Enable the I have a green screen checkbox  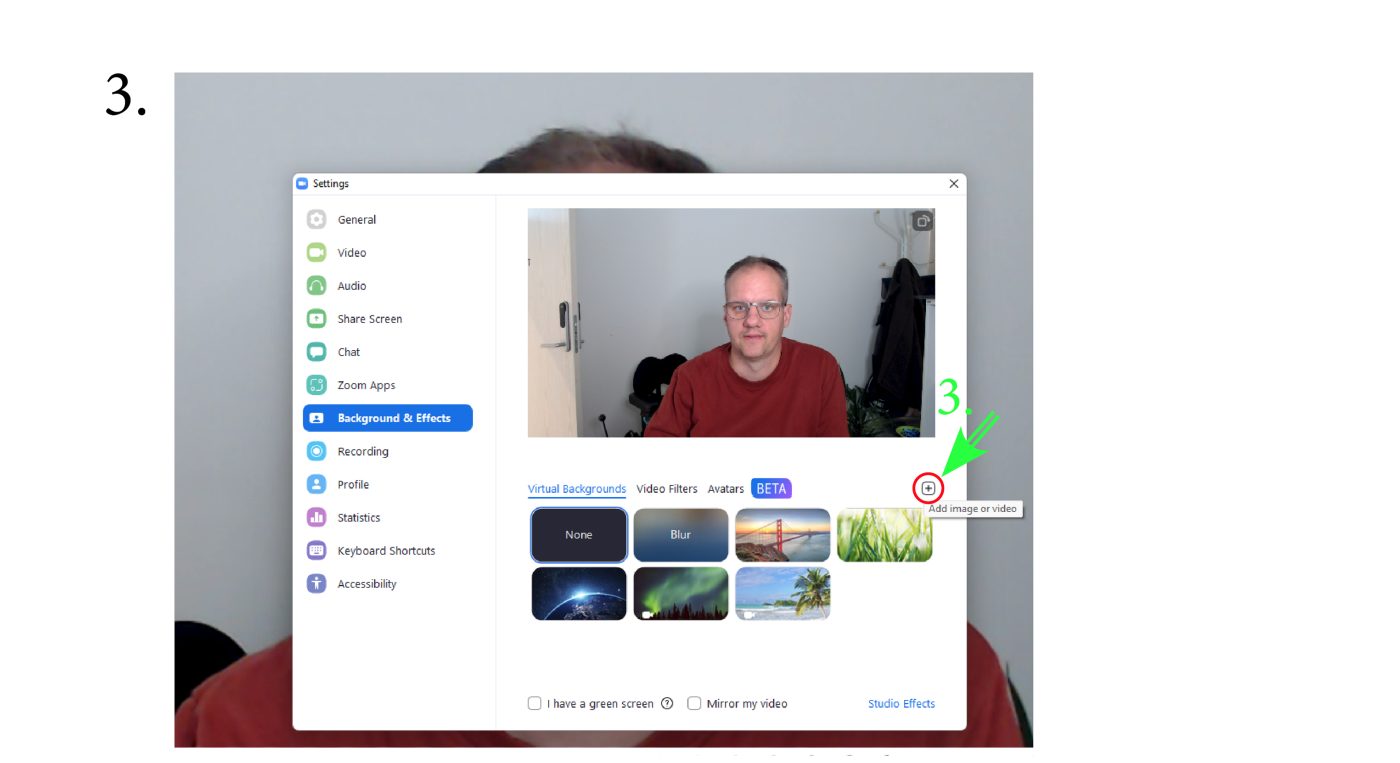(x=535, y=703)
